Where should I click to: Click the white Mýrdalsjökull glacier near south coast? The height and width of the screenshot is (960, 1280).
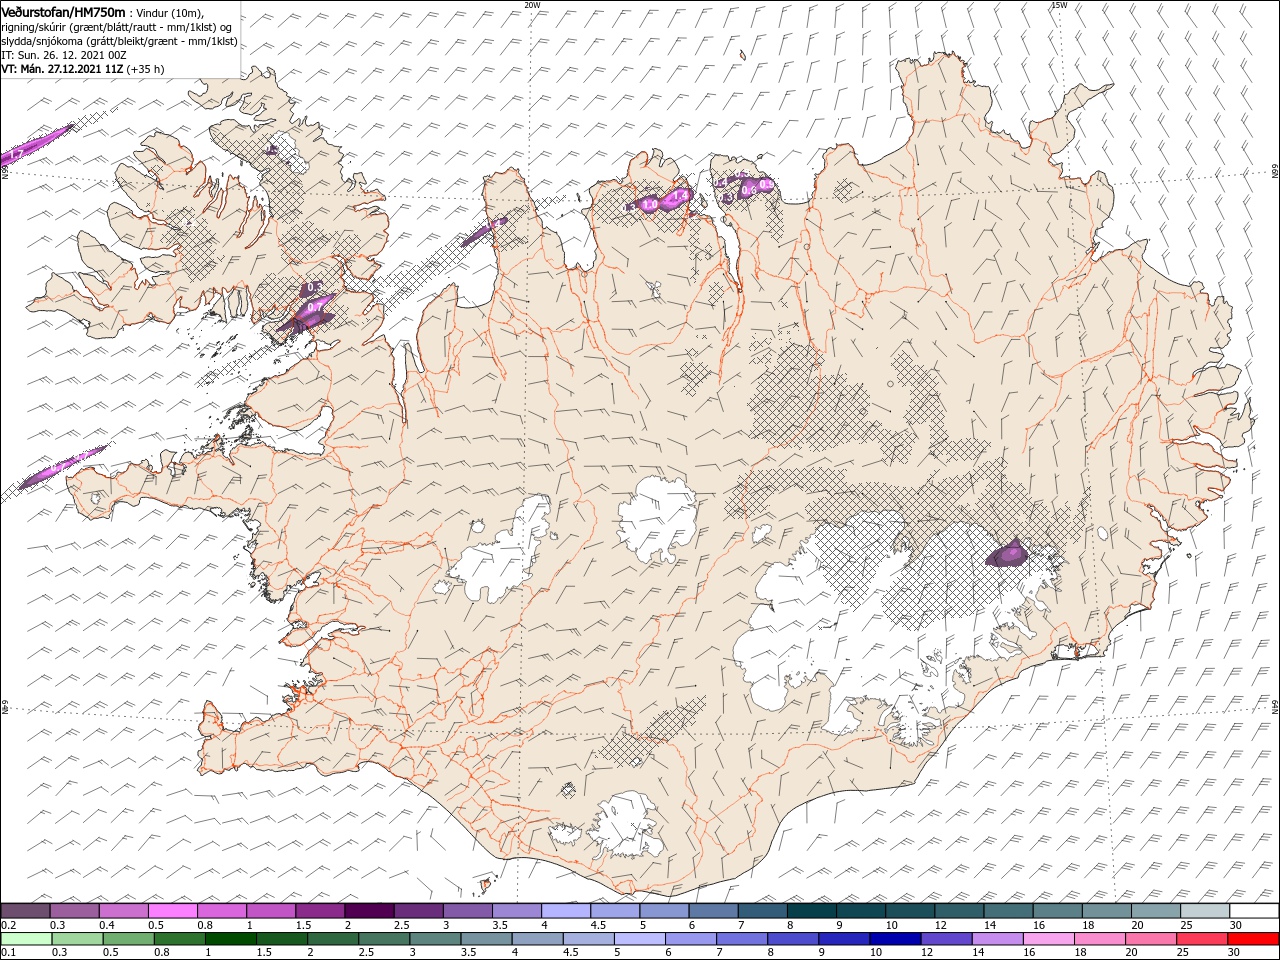point(627,826)
